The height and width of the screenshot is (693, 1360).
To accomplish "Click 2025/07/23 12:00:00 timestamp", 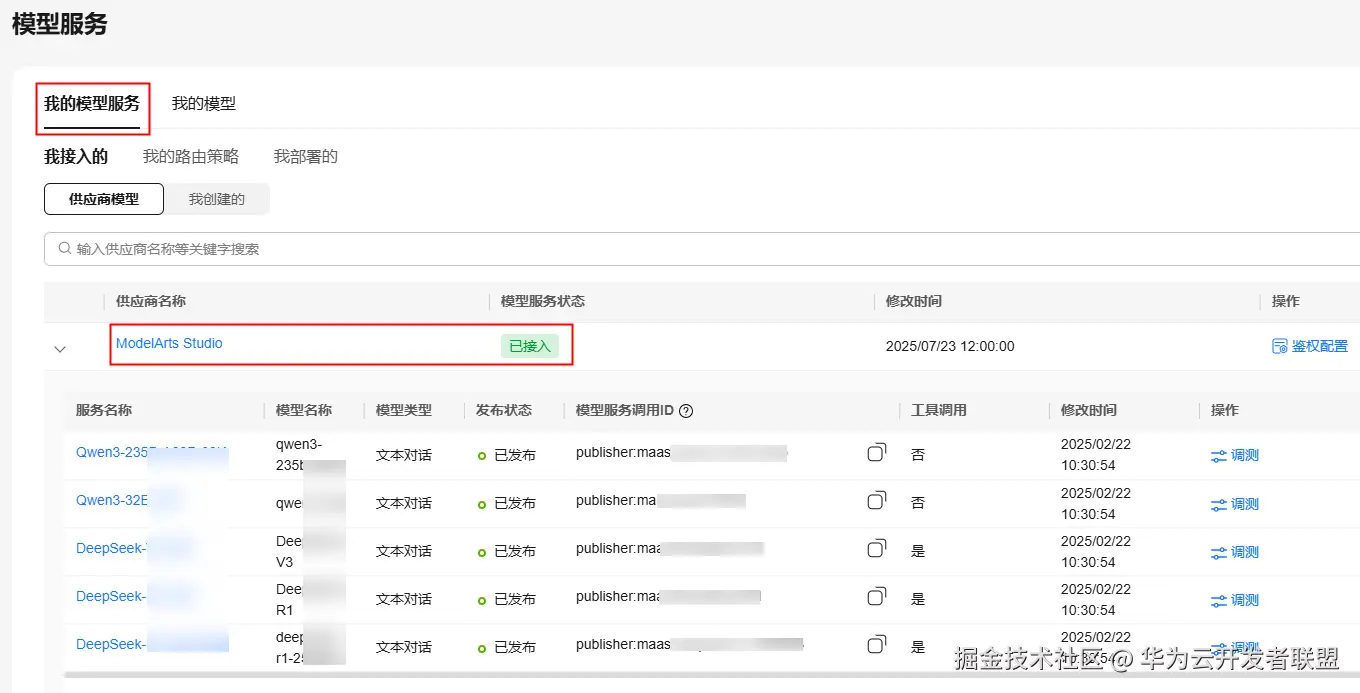I will coord(950,346).
